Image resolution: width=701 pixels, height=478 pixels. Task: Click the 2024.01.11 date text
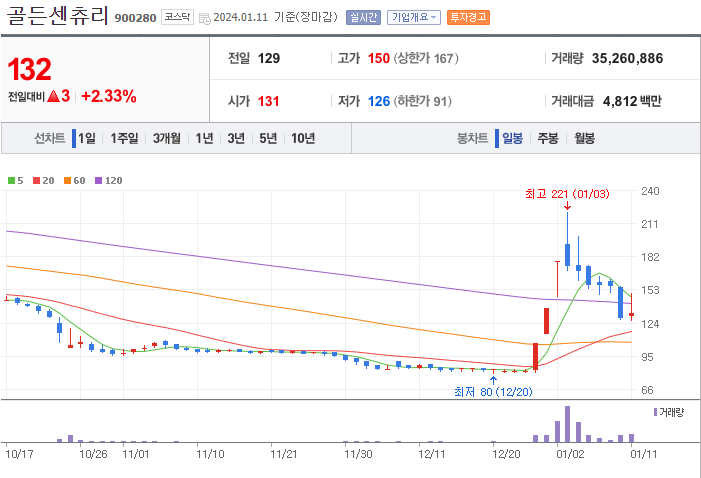241,17
